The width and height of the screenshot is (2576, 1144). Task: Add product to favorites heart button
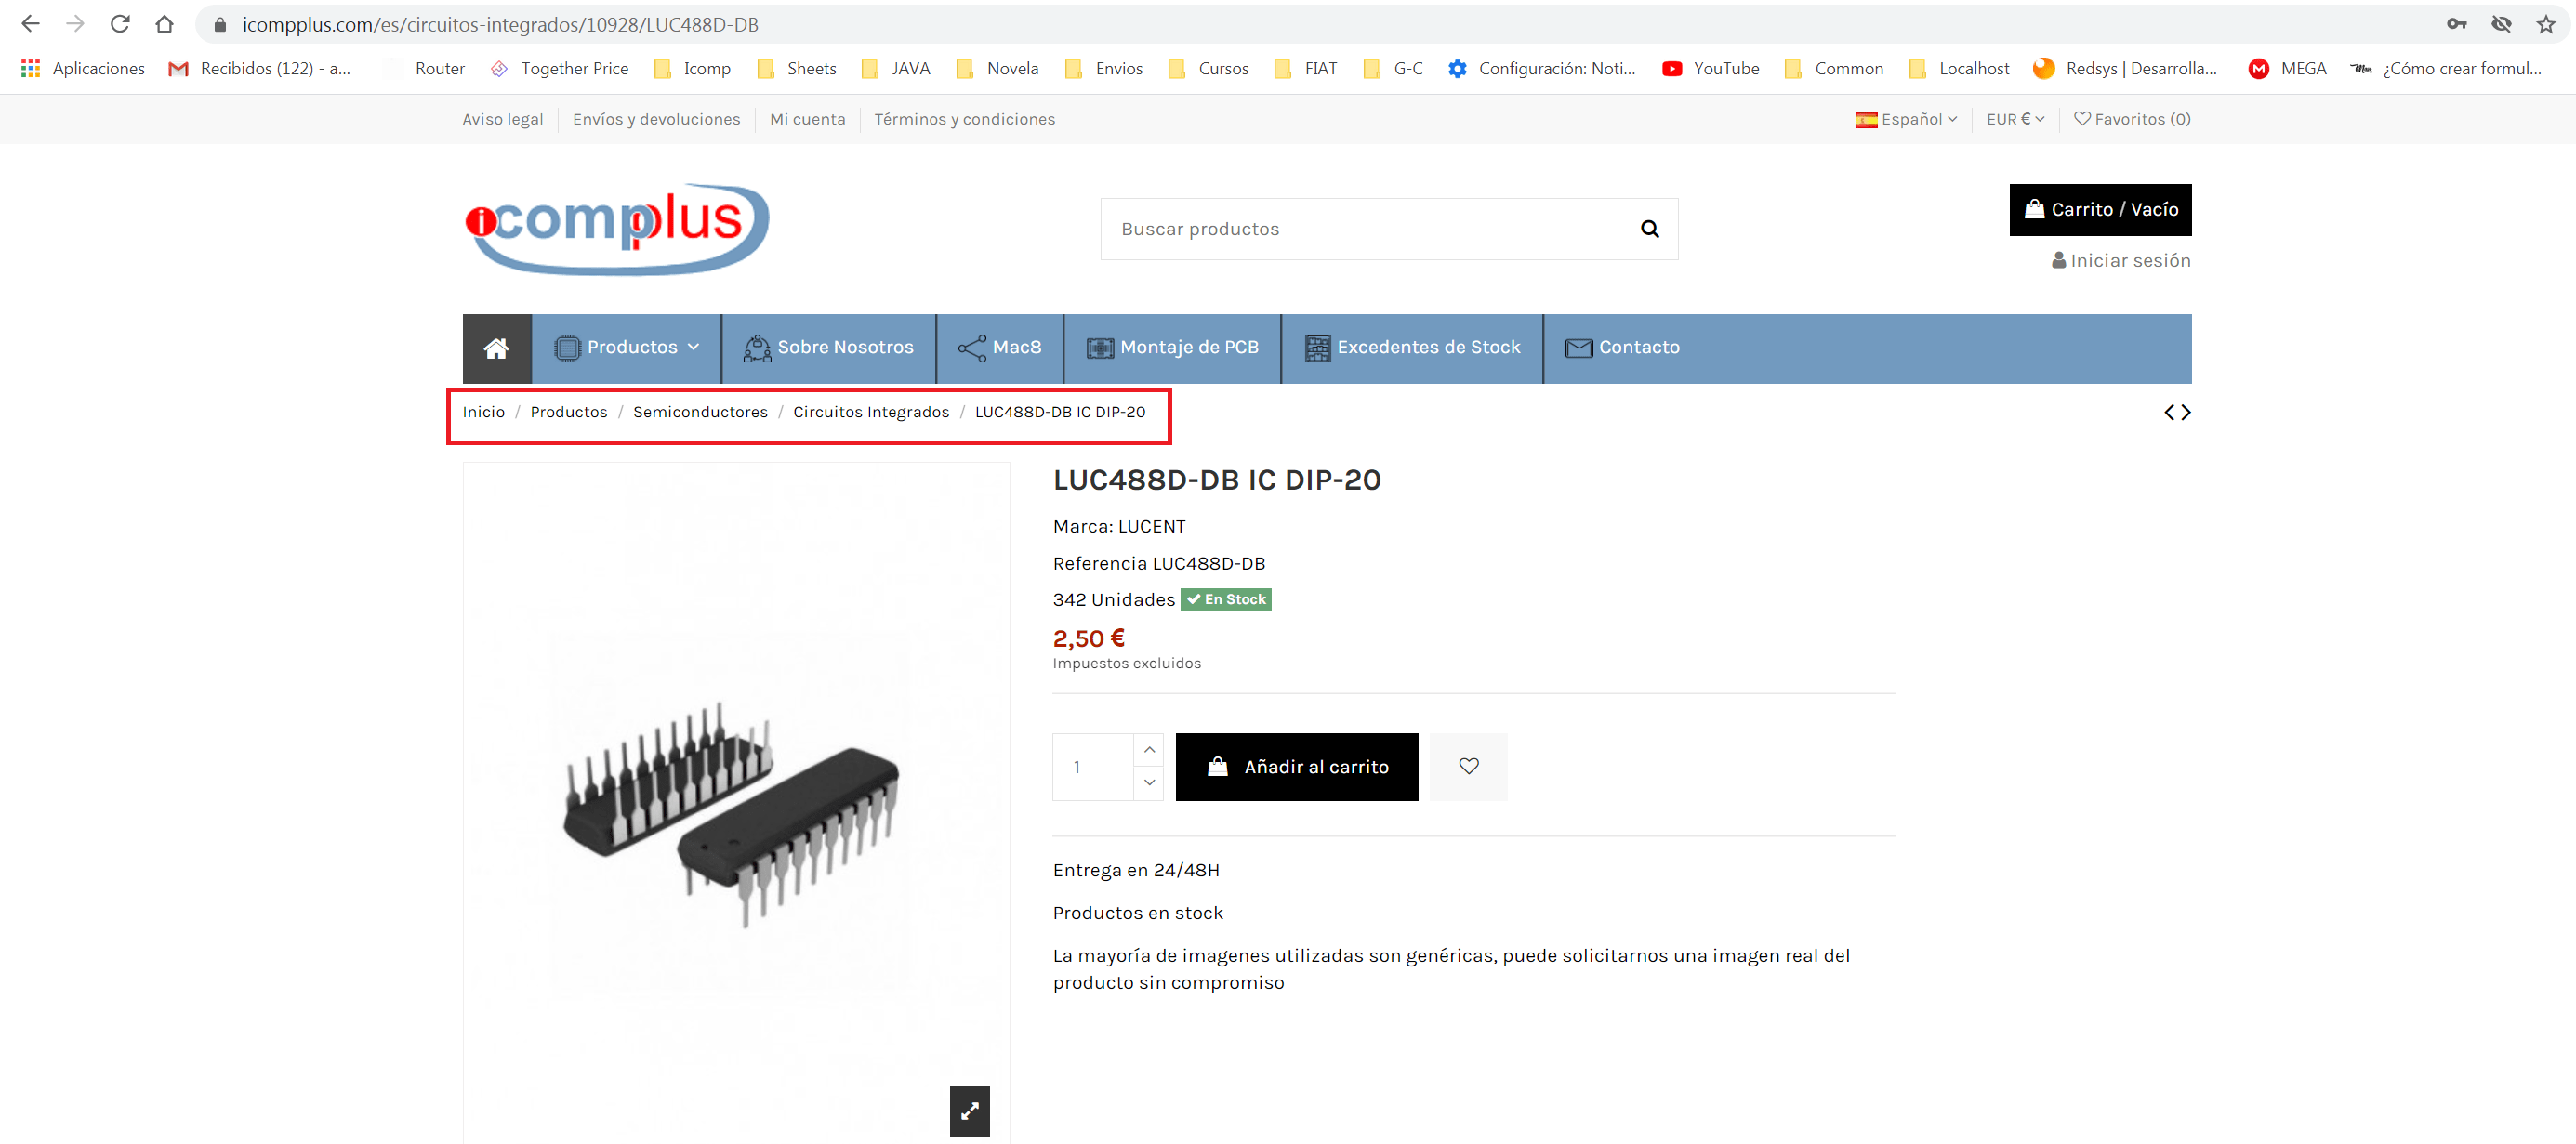click(x=1468, y=767)
